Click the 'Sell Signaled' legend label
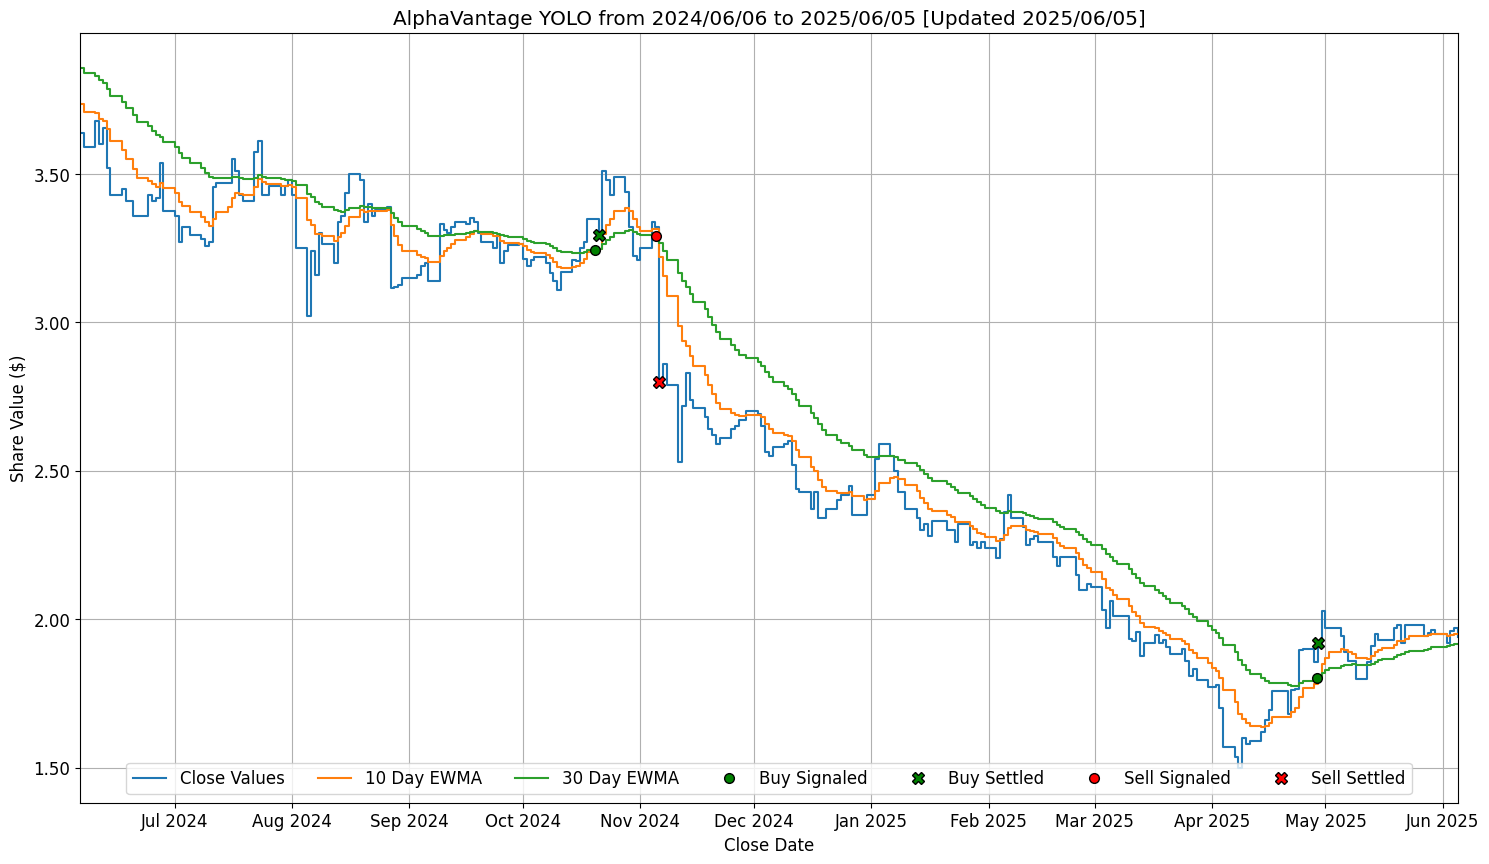The height and width of the screenshot is (864, 1489). (1177, 778)
